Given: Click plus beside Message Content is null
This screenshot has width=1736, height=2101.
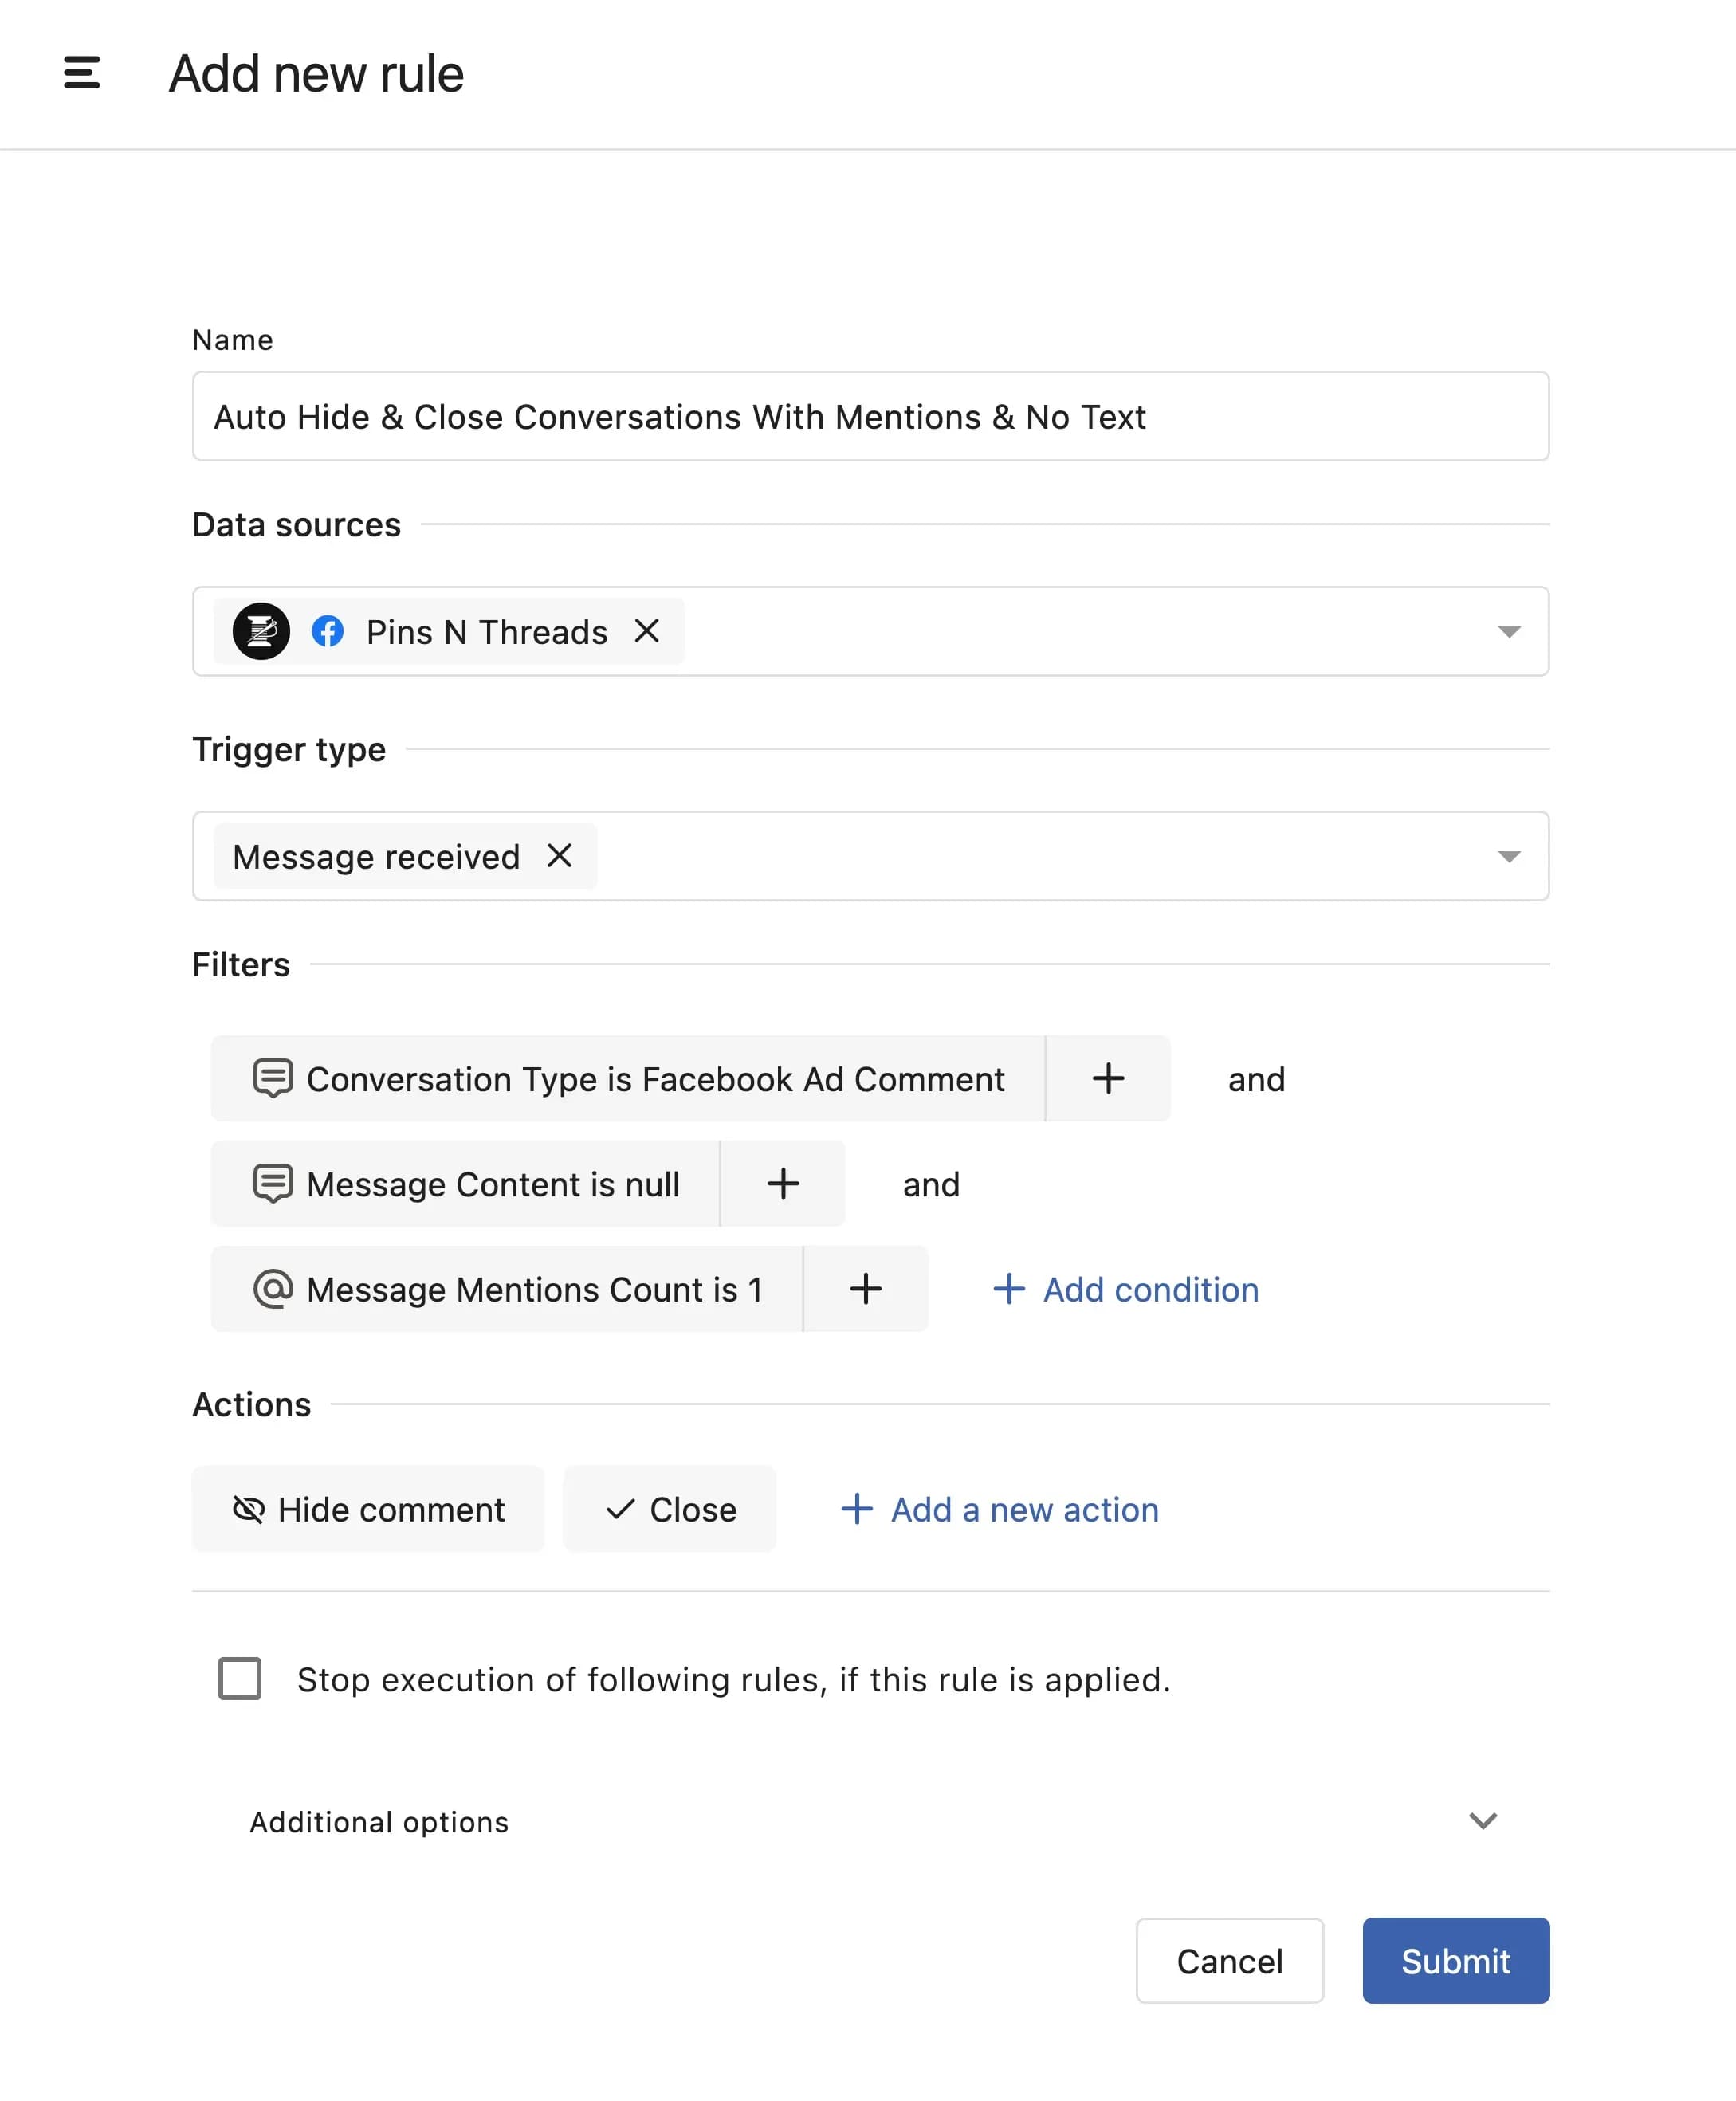Looking at the screenshot, I should 783,1184.
